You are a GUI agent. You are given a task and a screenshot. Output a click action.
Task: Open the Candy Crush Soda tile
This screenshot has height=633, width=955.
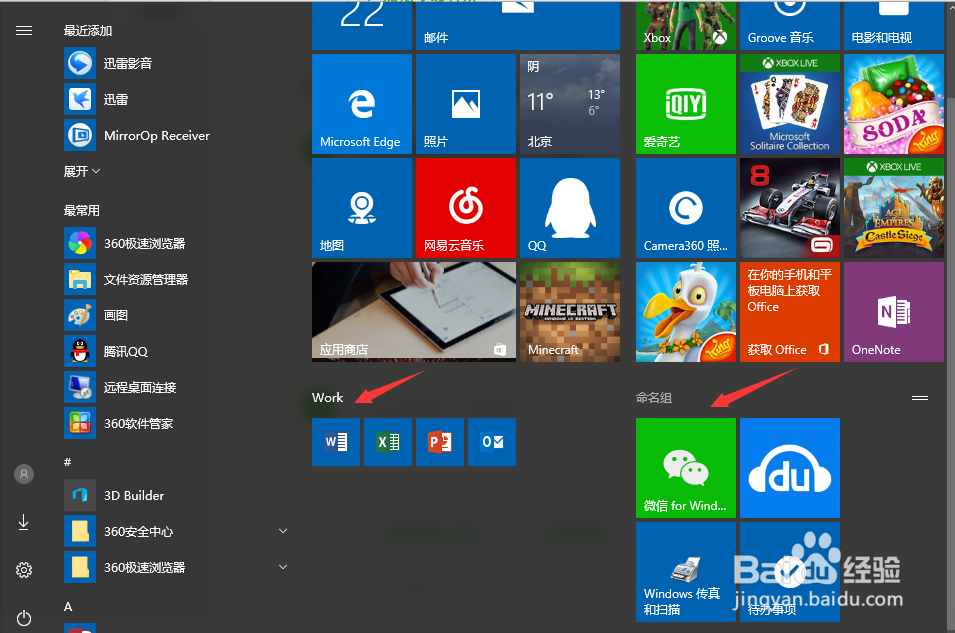click(894, 104)
